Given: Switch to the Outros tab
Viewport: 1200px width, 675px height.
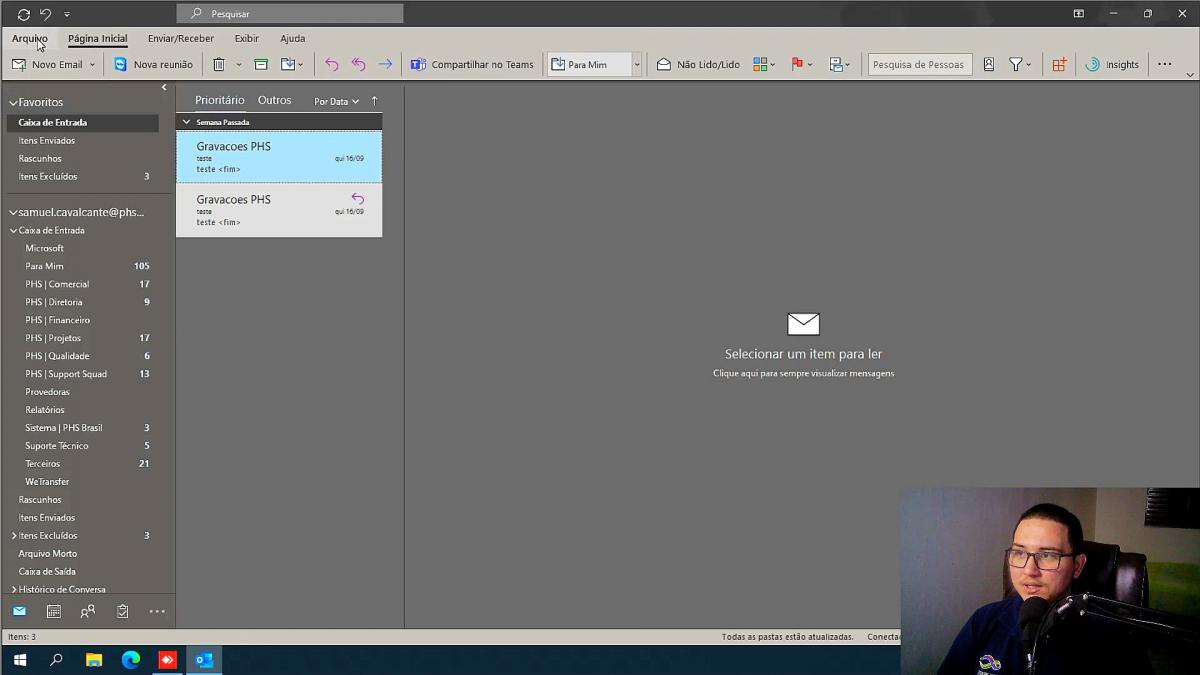Looking at the screenshot, I should (x=274, y=100).
